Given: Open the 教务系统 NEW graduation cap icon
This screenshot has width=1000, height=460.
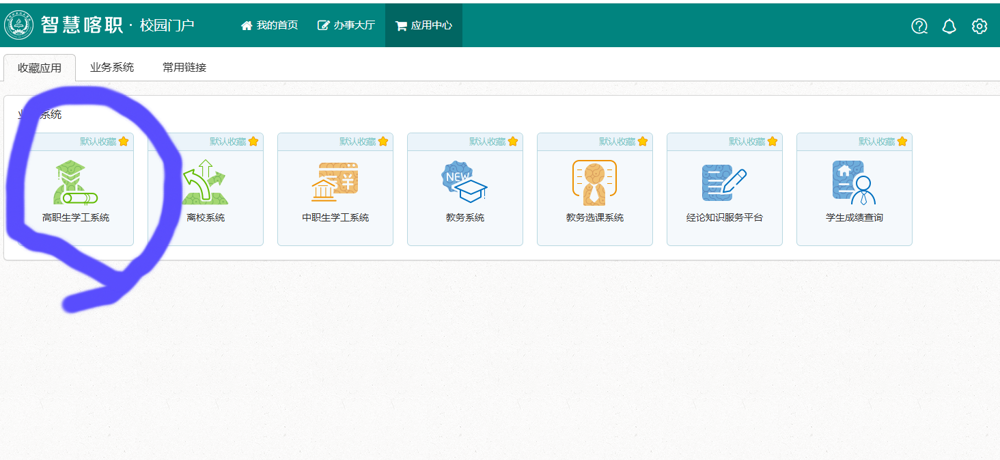Looking at the screenshot, I should (x=464, y=182).
